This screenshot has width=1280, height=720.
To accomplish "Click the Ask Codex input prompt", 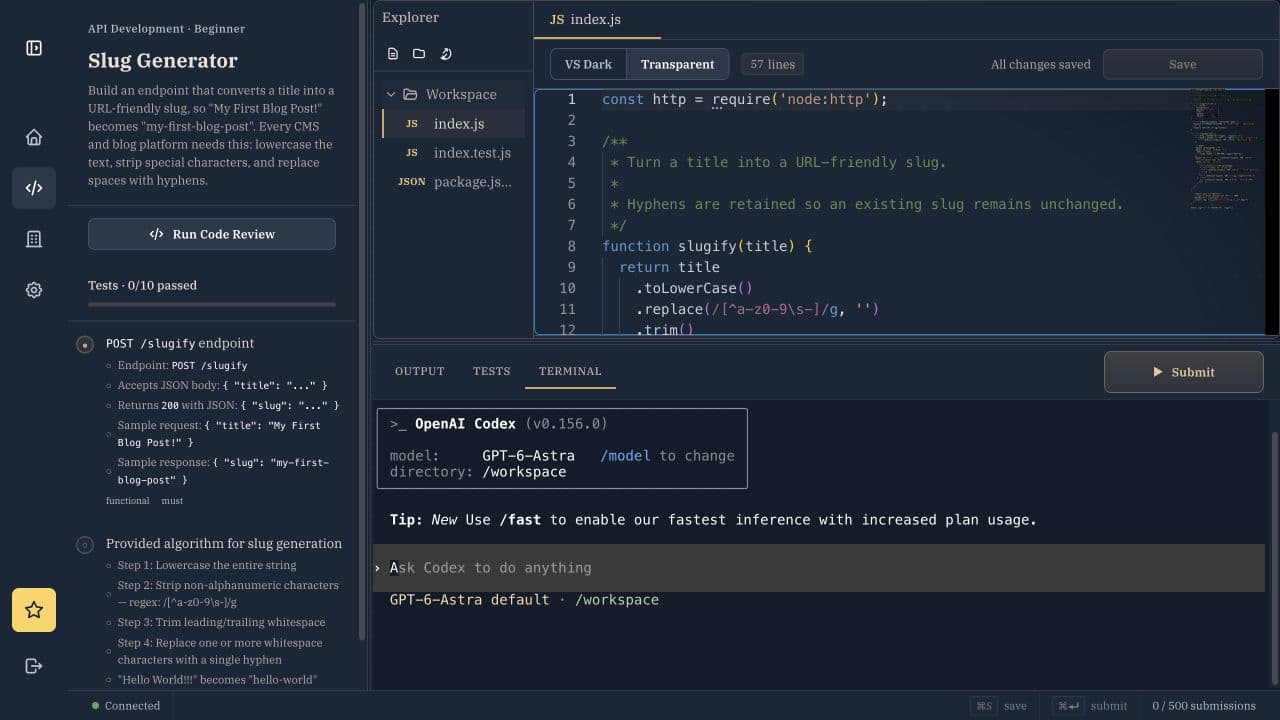I will point(819,567).
